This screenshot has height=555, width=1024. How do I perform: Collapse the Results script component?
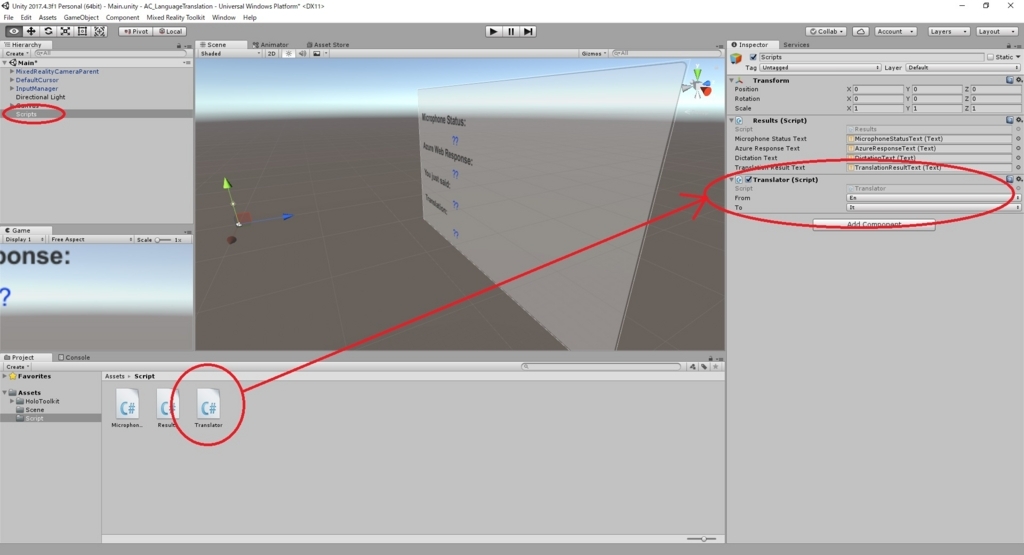point(731,120)
